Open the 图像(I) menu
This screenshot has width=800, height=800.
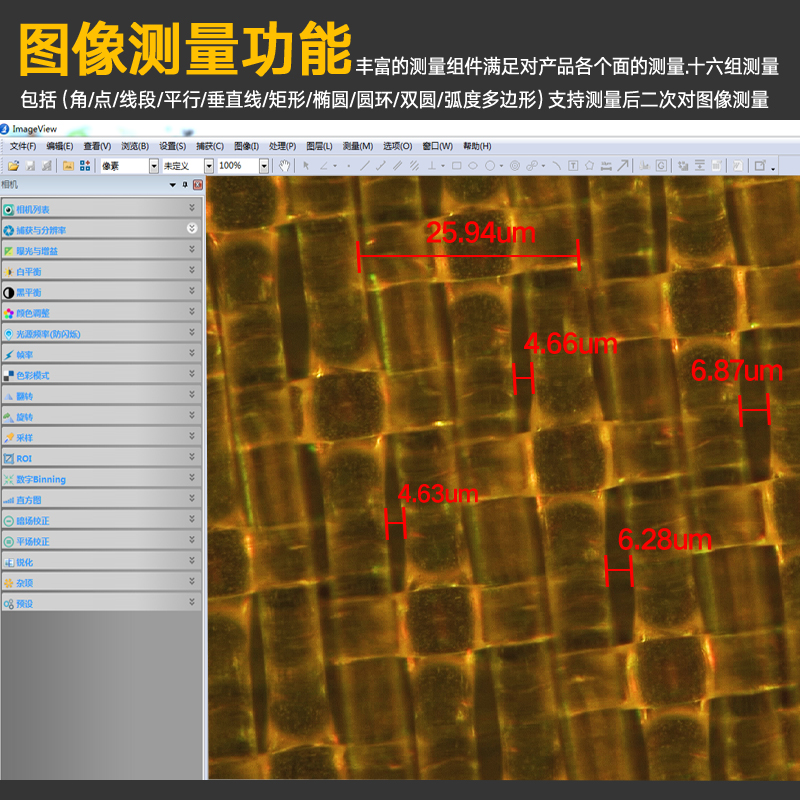point(246,146)
